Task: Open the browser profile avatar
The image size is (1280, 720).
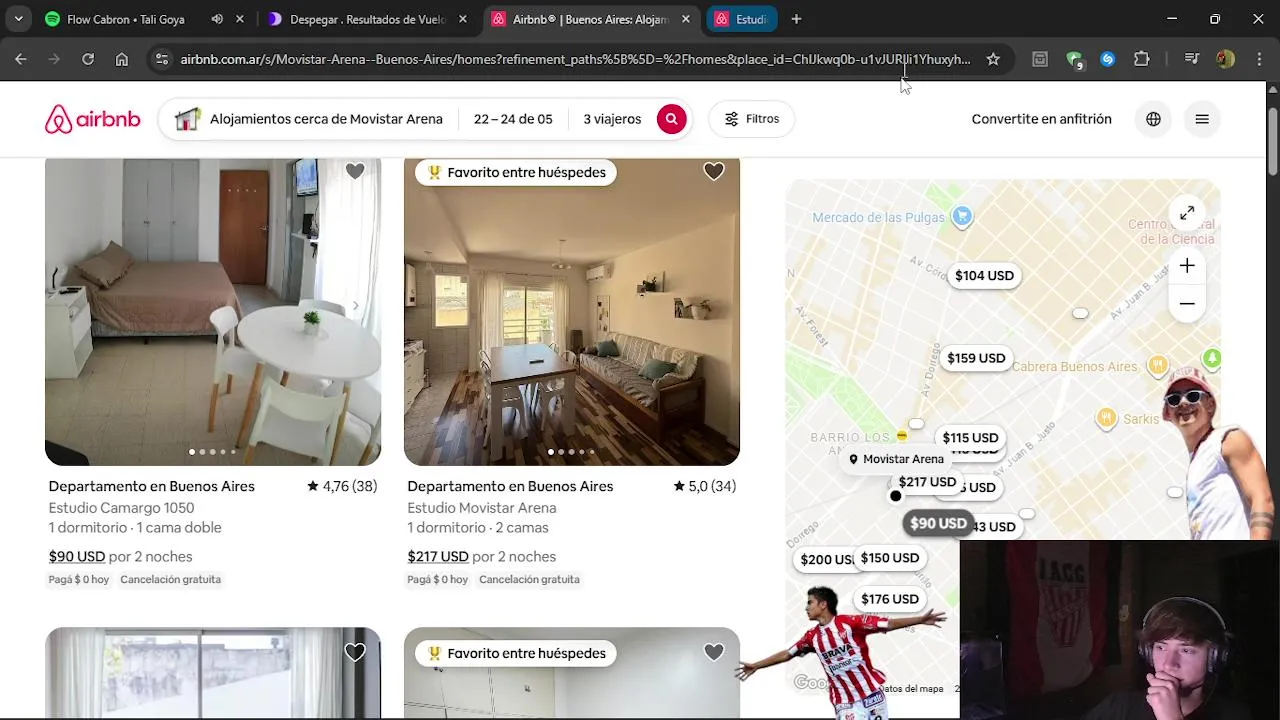Action: tap(1225, 59)
